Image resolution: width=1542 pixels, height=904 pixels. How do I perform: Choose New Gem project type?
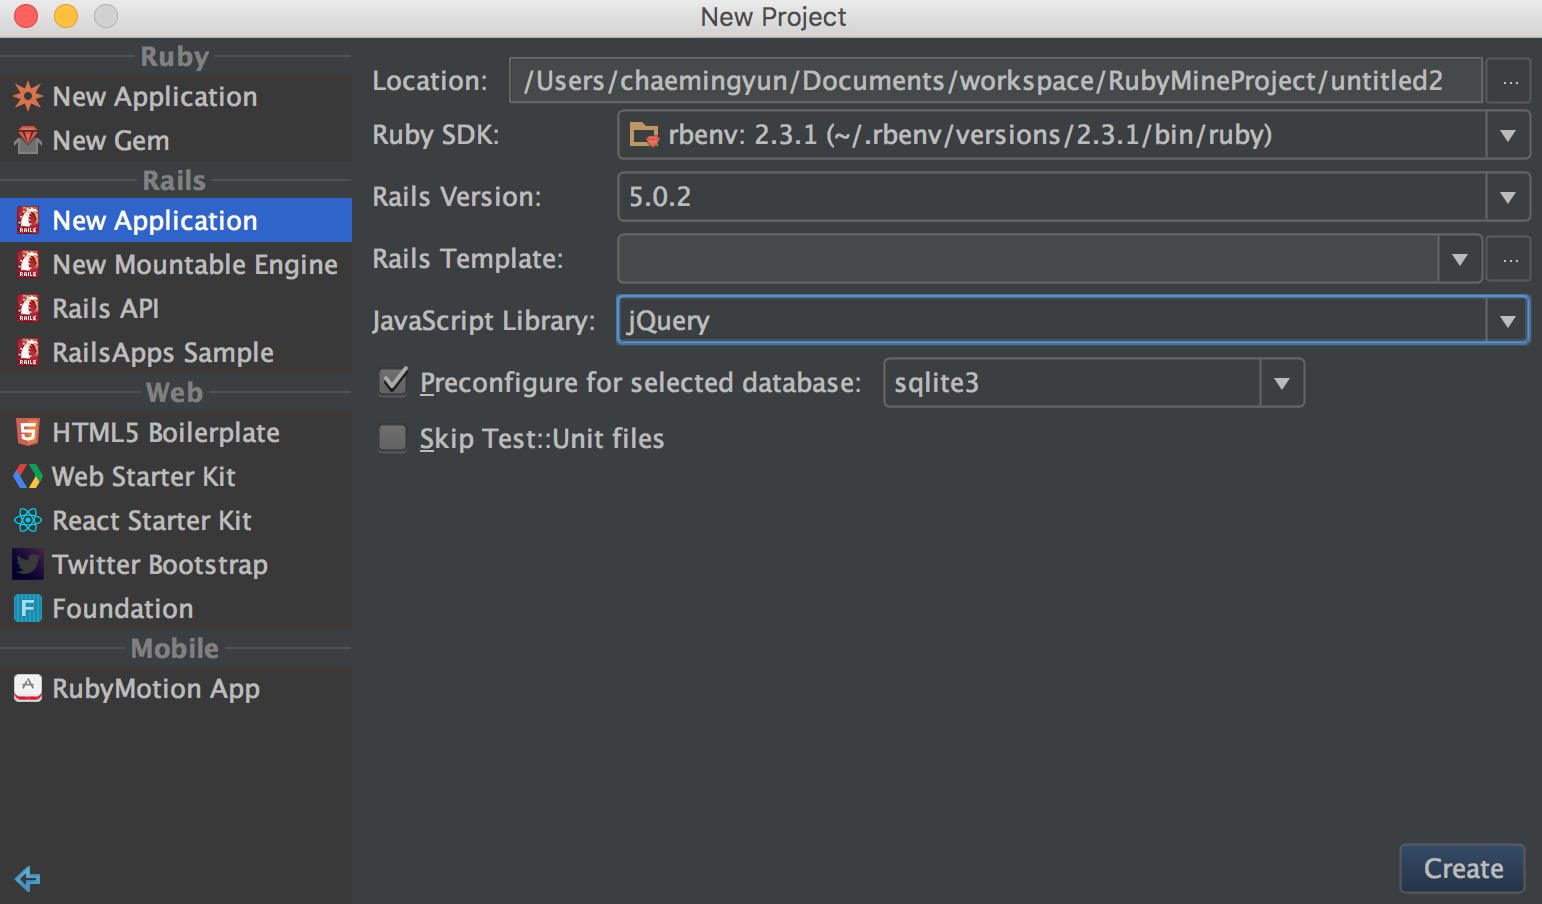pyautogui.click(x=176, y=140)
